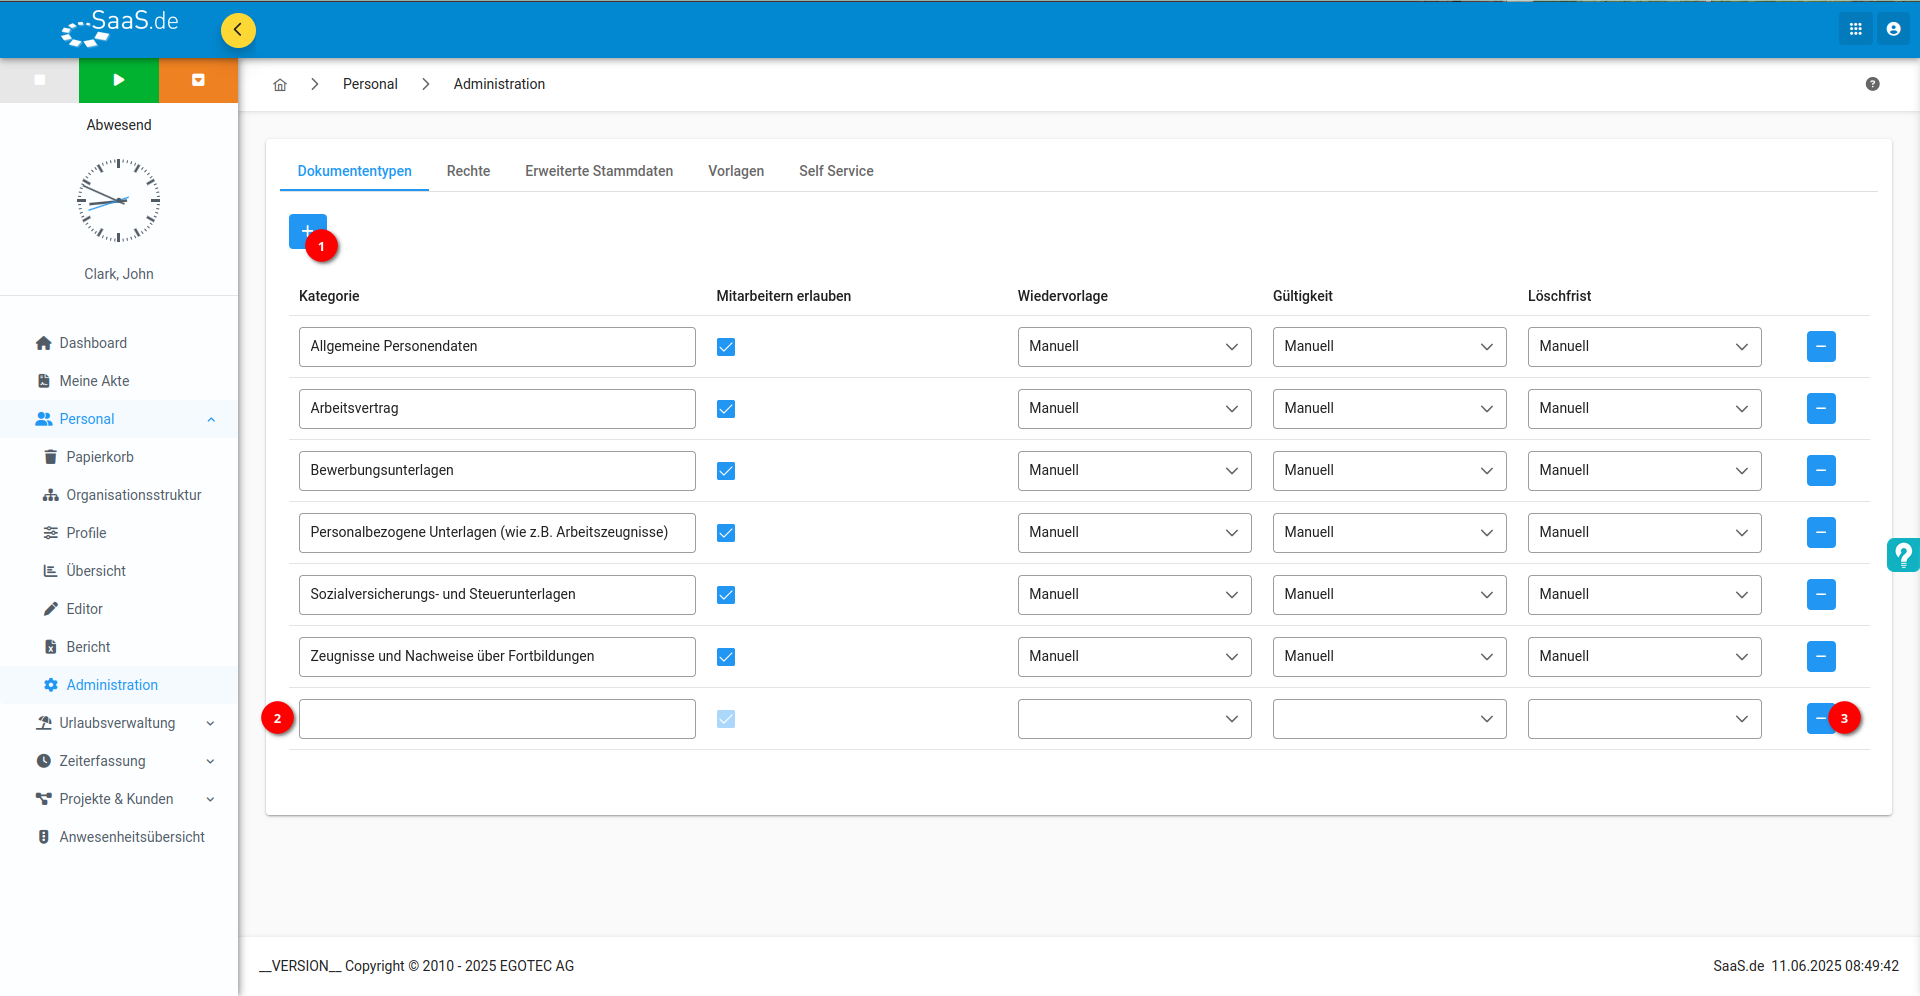The height and width of the screenshot is (996, 1920).
Task: Open Wiedervorlage dropdown for Arbeitsvertrag
Action: coord(1134,409)
